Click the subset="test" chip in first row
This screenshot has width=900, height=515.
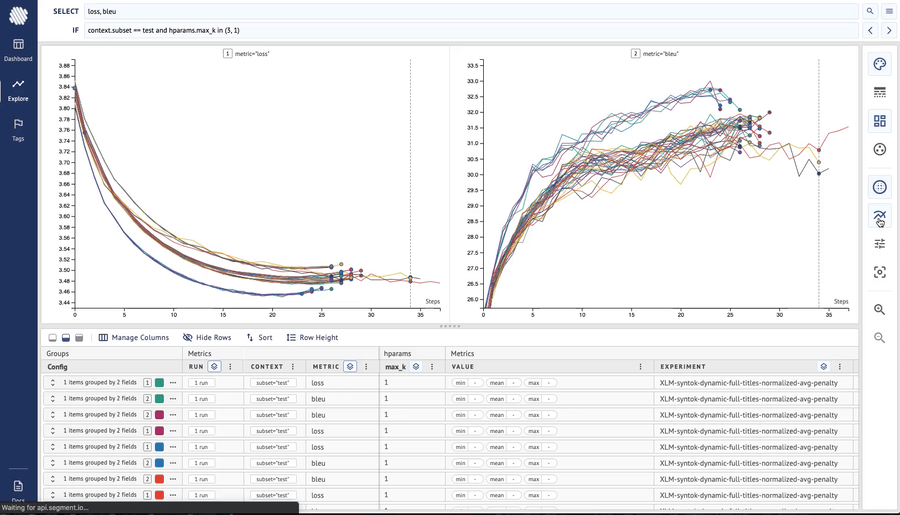click(x=273, y=382)
